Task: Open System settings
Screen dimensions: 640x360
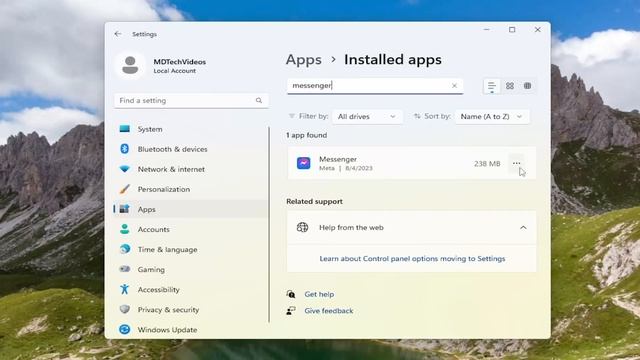Action: (191, 129)
